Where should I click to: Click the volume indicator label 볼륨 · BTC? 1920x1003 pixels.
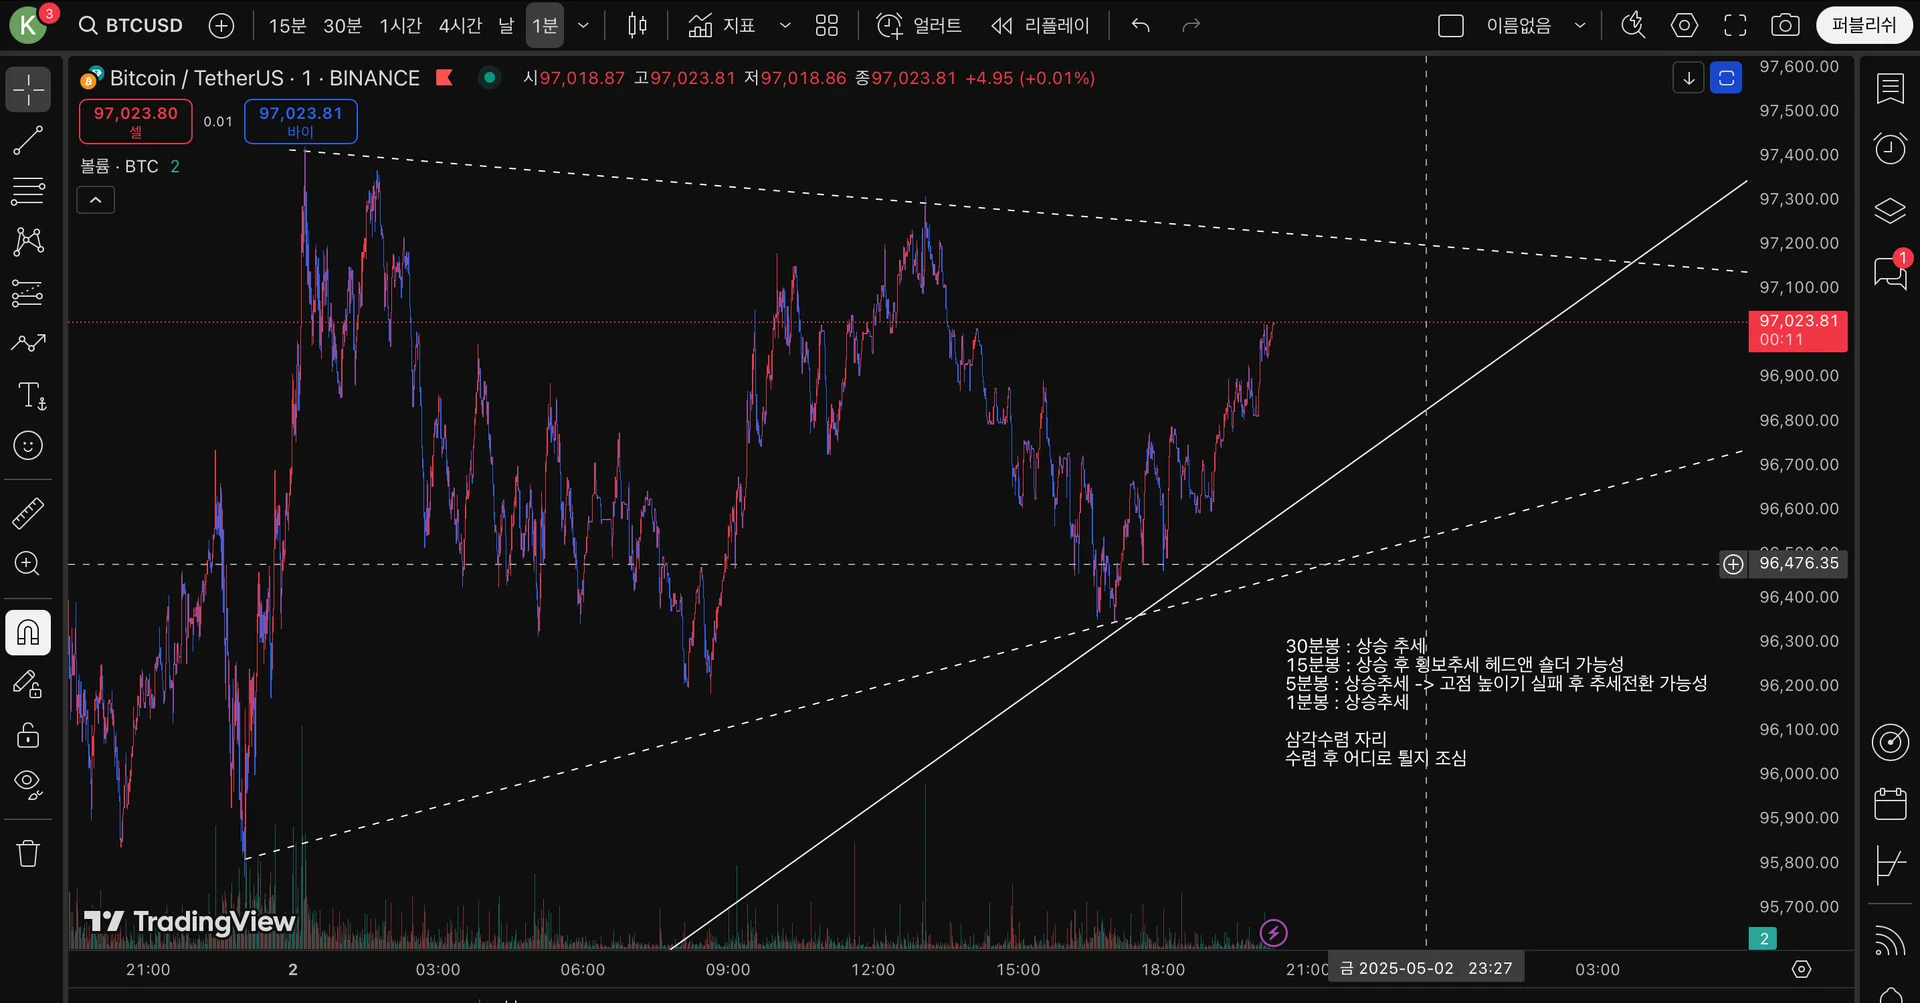coord(119,166)
